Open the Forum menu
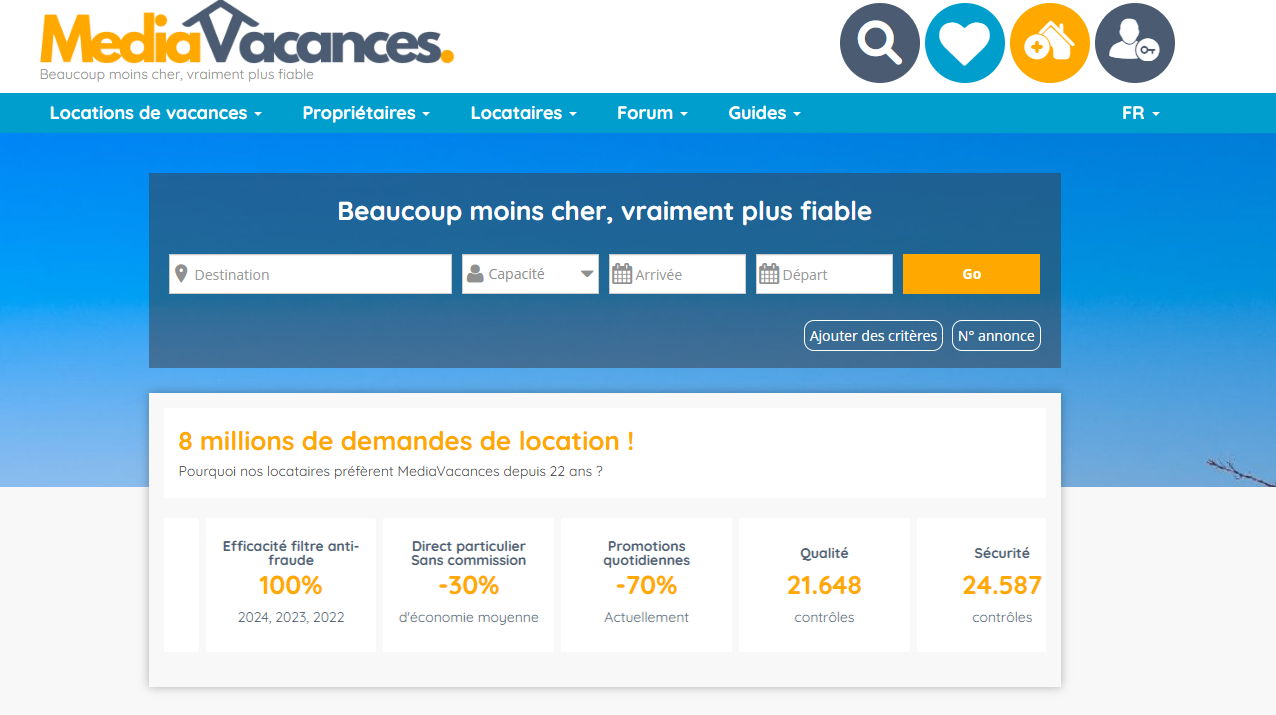This screenshot has width=1276, height=715. click(x=651, y=113)
